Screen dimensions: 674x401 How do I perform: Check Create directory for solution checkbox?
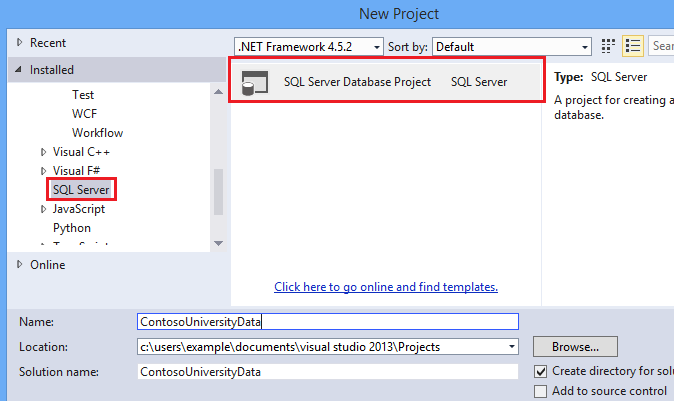[x=540, y=371]
